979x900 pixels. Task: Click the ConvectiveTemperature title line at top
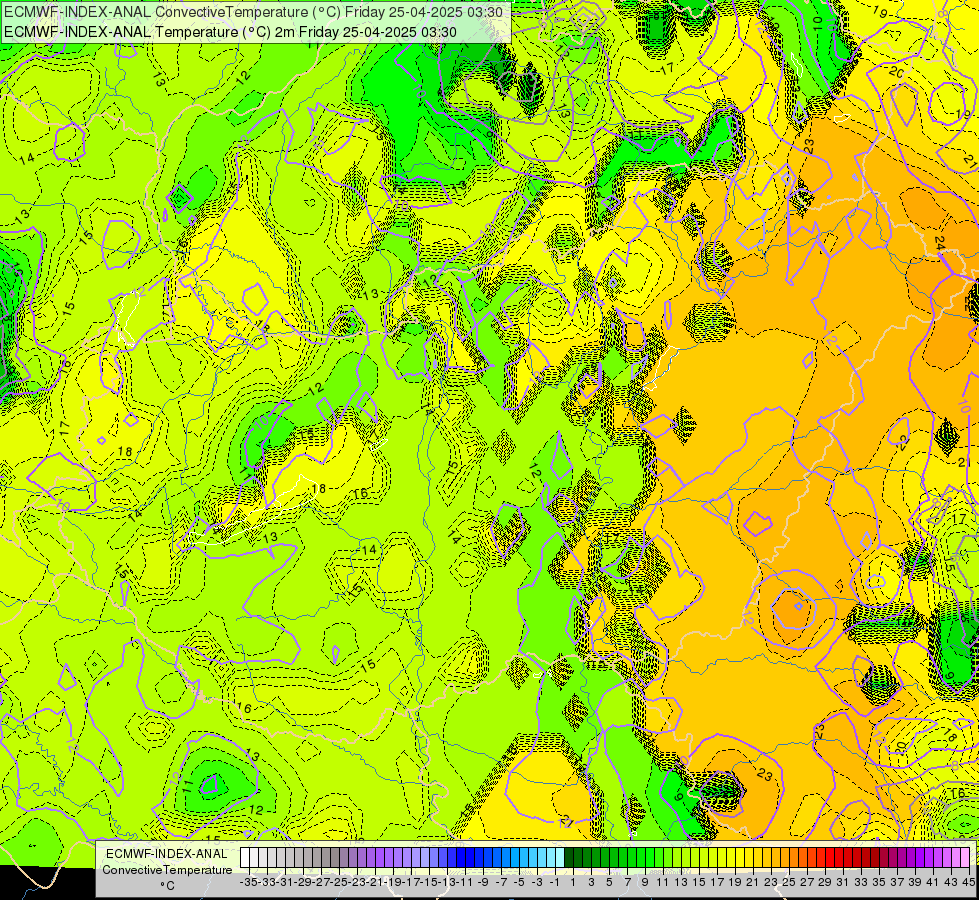tap(253, 12)
